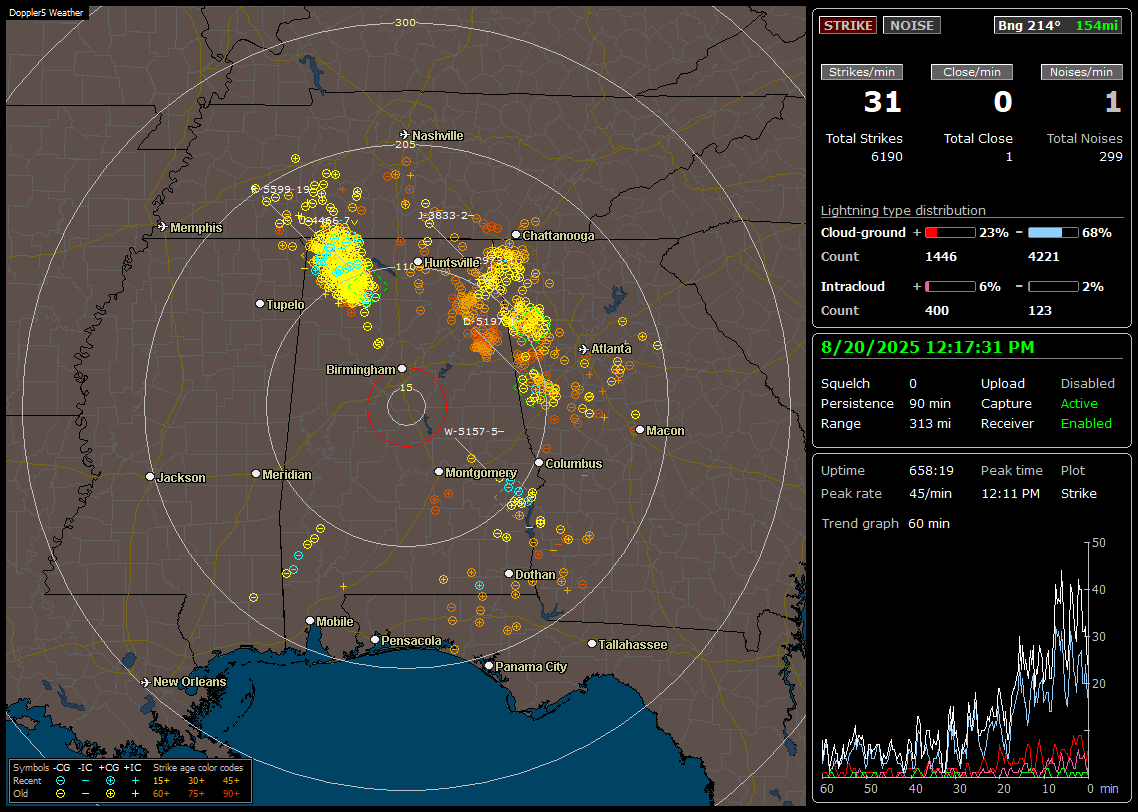Select the Panama City dot
This screenshot has height=812, width=1138.
489,665
